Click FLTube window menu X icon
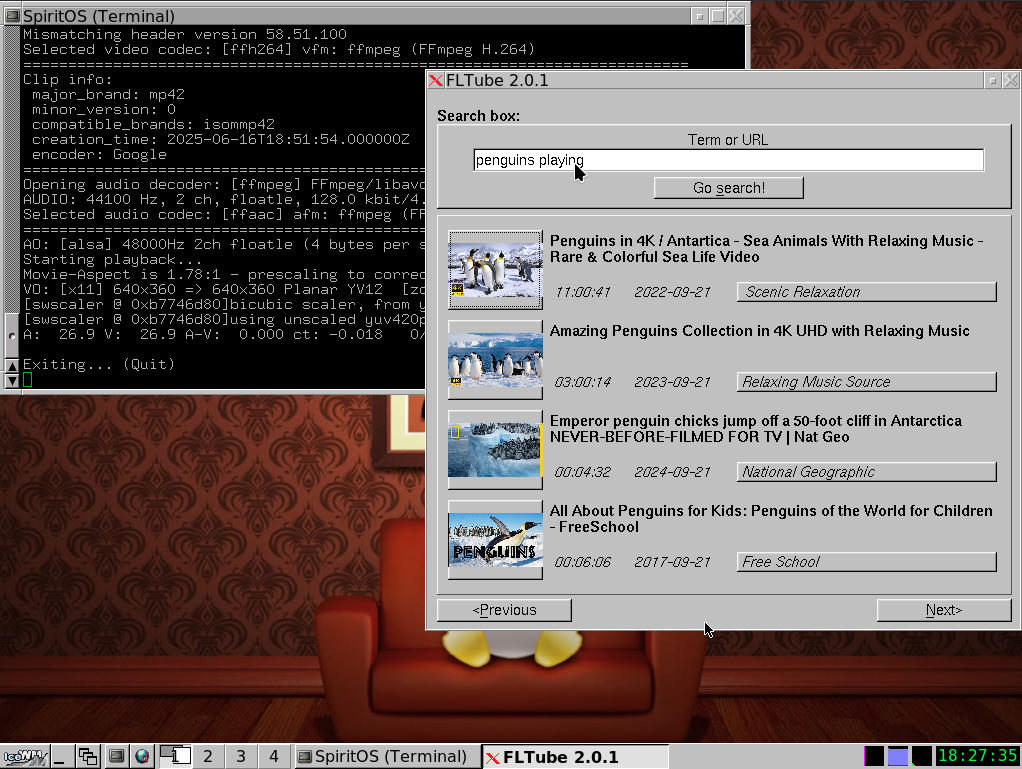This screenshot has height=769, width=1022. point(436,81)
